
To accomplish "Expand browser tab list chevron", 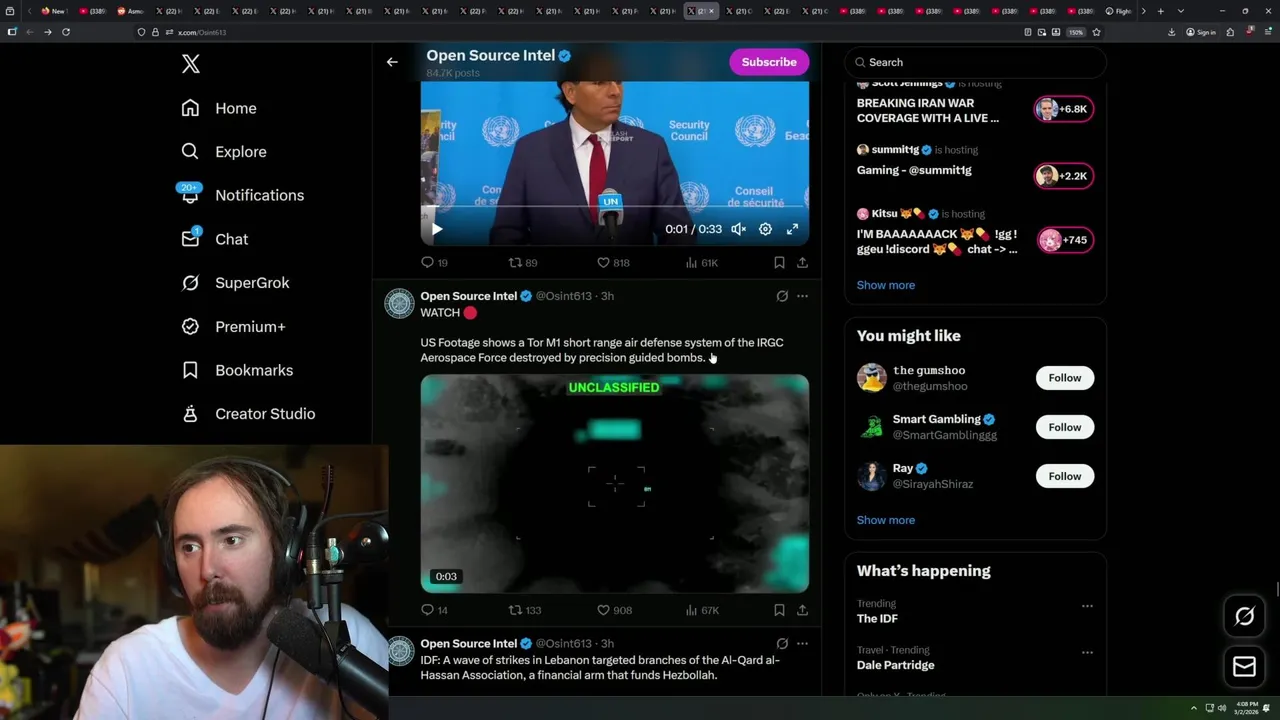I will 1180,11.
